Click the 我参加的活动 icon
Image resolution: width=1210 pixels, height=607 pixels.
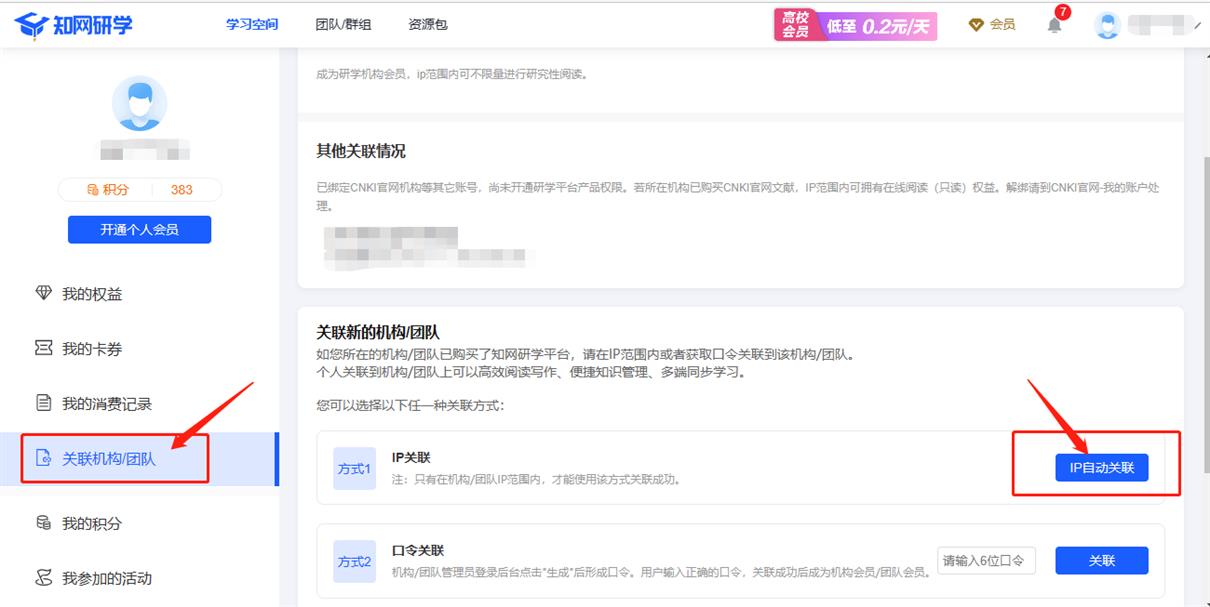click(43, 578)
